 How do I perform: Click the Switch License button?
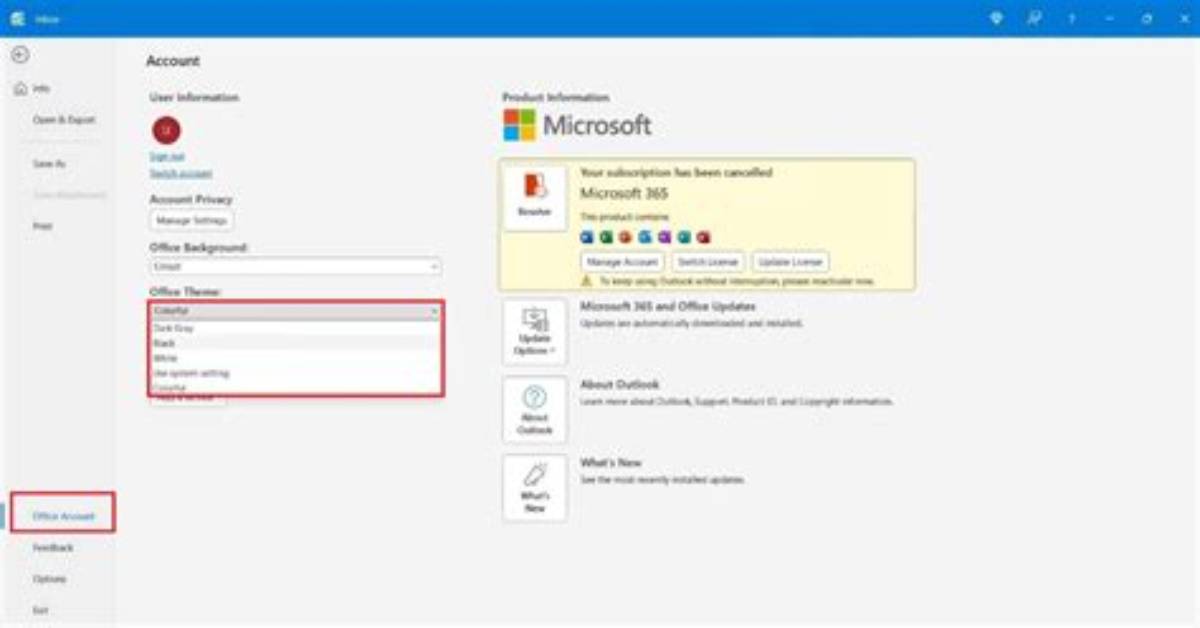pos(707,262)
